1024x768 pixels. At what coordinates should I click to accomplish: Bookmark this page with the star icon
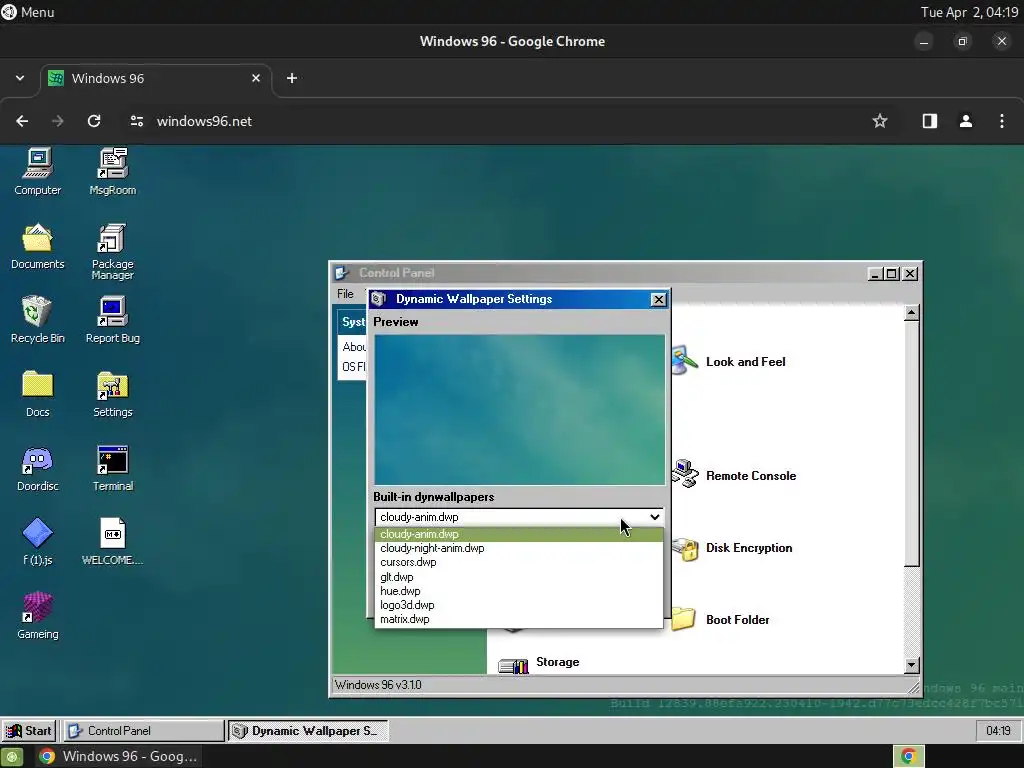tap(880, 121)
